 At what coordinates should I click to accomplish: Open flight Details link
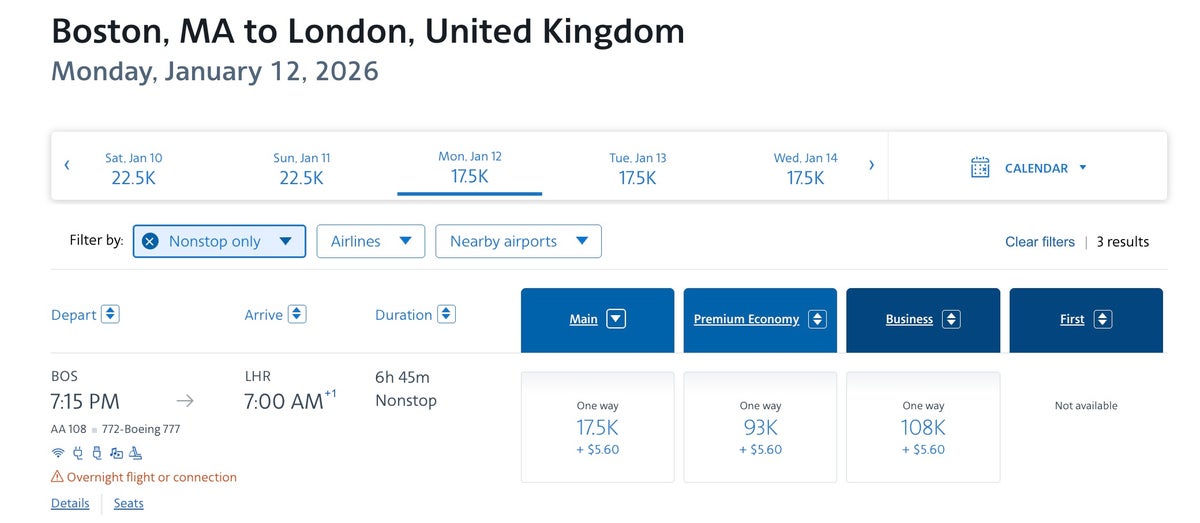[70, 503]
